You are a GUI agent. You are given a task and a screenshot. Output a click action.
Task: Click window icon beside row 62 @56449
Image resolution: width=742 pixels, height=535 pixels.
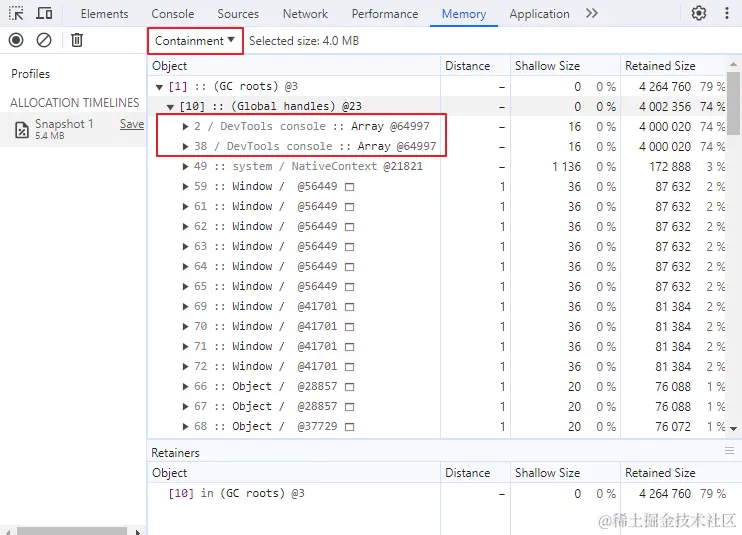click(x=349, y=227)
